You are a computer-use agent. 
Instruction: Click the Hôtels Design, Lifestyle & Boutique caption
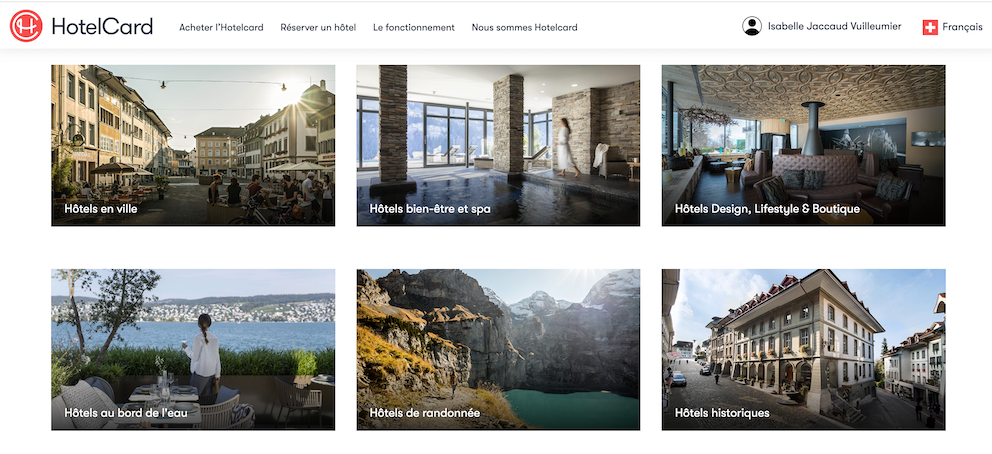[x=767, y=209]
